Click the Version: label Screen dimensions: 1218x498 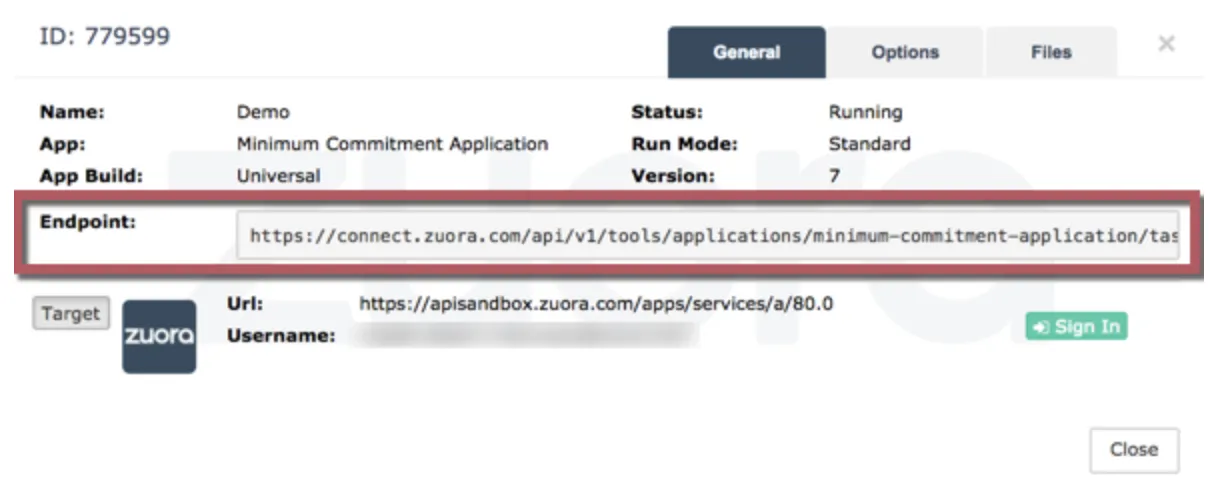(673, 176)
